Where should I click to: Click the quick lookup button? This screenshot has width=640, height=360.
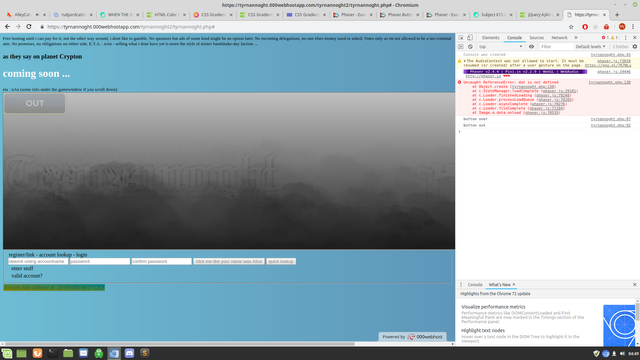click(281, 261)
